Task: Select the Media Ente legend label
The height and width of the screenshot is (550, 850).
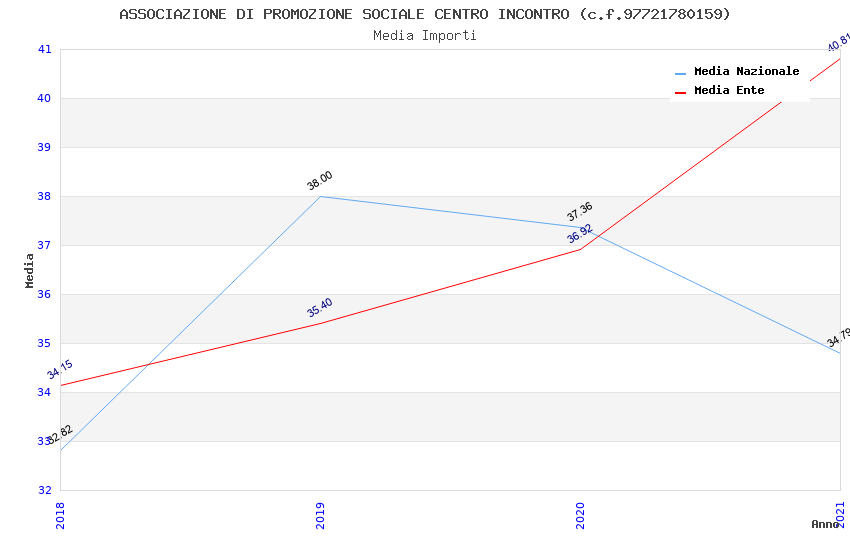Action: [x=729, y=91]
